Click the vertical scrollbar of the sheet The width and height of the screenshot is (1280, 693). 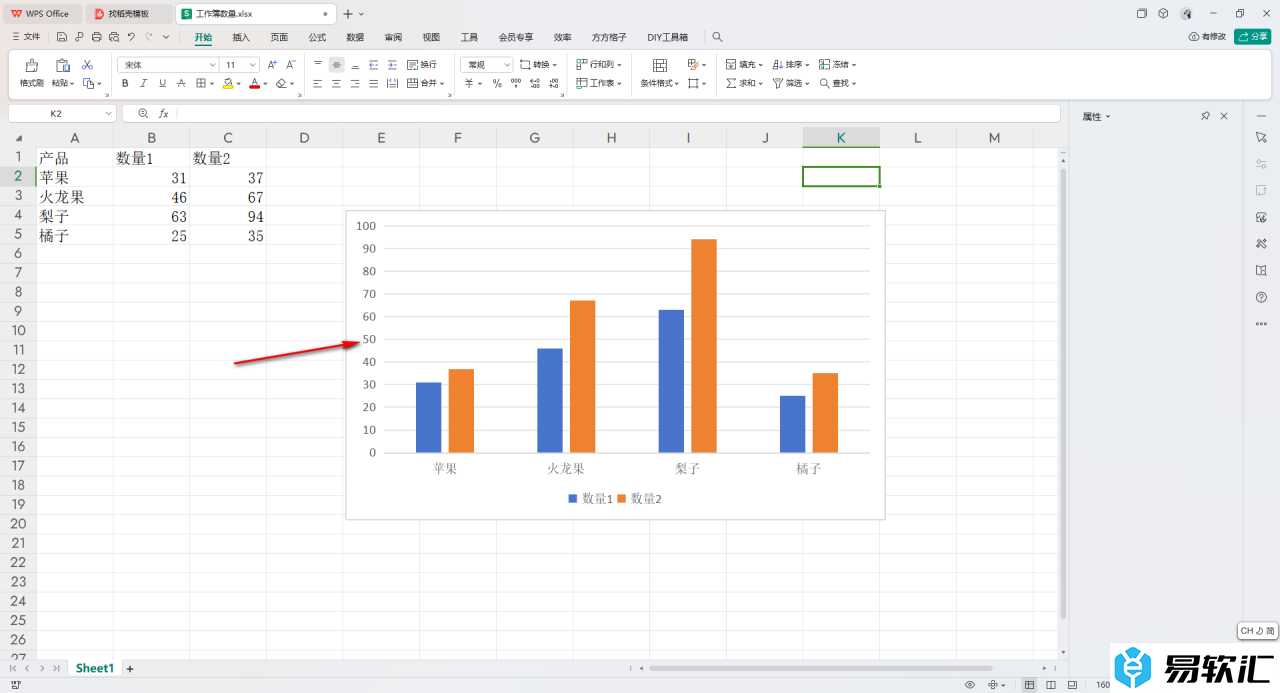click(1063, 393)
